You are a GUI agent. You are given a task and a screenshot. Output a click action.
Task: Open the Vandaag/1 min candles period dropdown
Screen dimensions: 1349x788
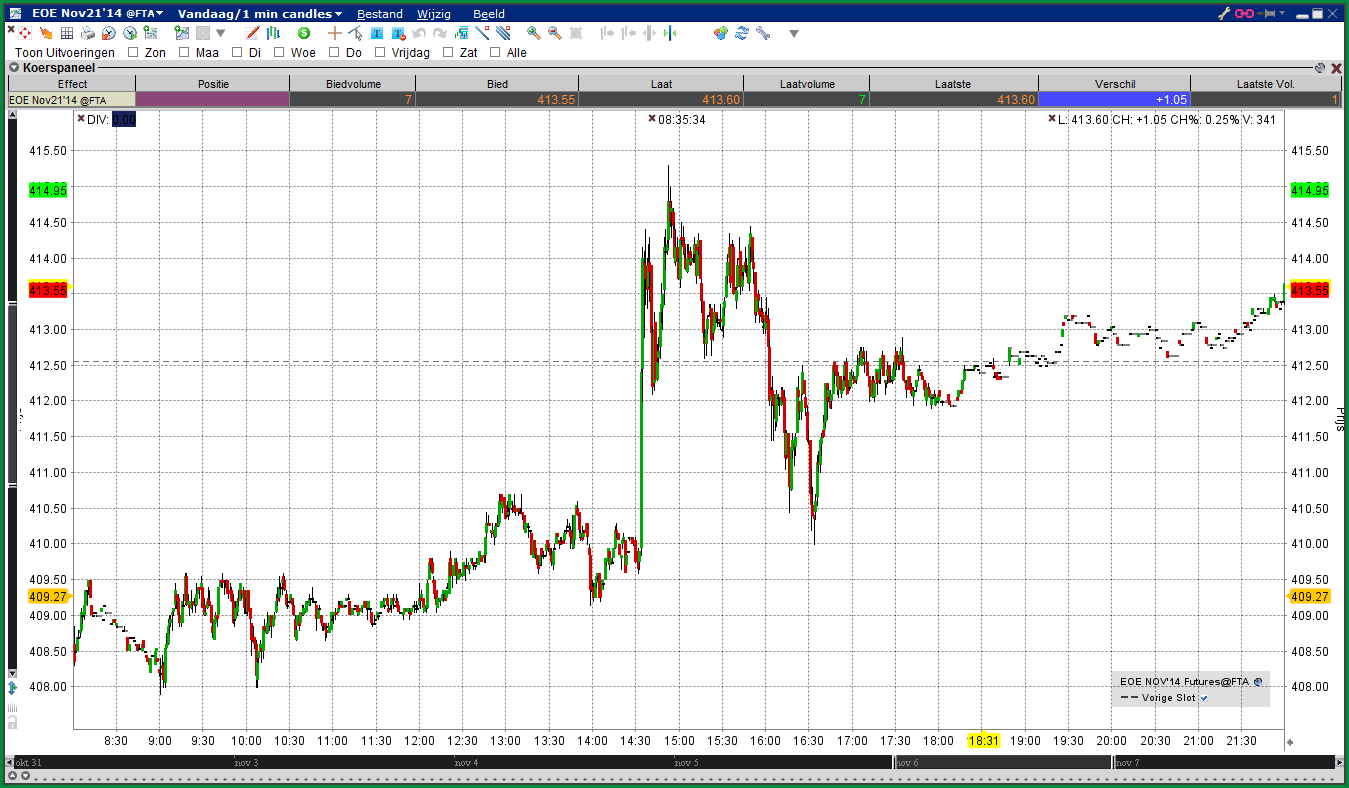click(259, 14)
